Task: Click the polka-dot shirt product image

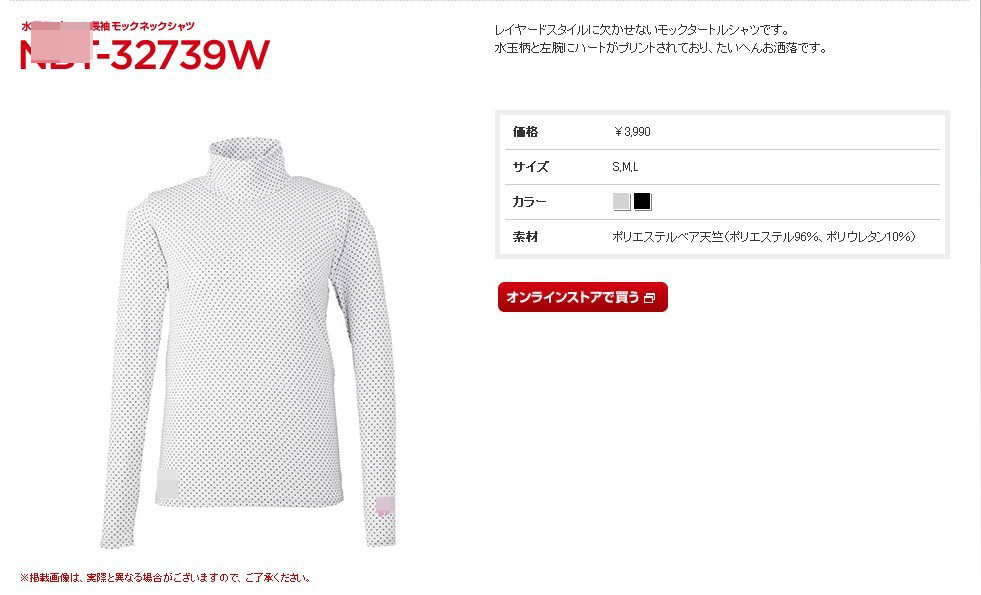Action: click(248, 343)
